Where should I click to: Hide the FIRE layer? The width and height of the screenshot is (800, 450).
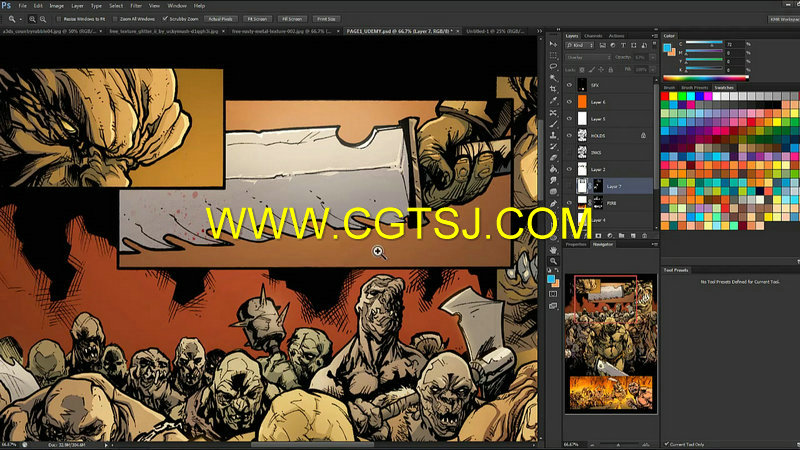569,203
